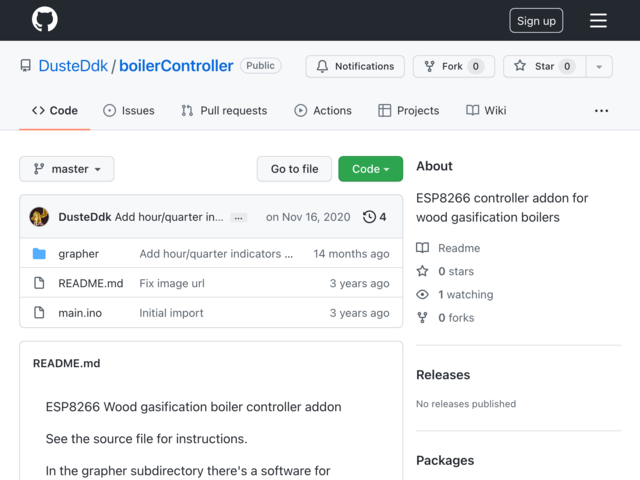This screenshot has width=640, height=480.
Task: Click the Notifications bell button
Action: 355,66
